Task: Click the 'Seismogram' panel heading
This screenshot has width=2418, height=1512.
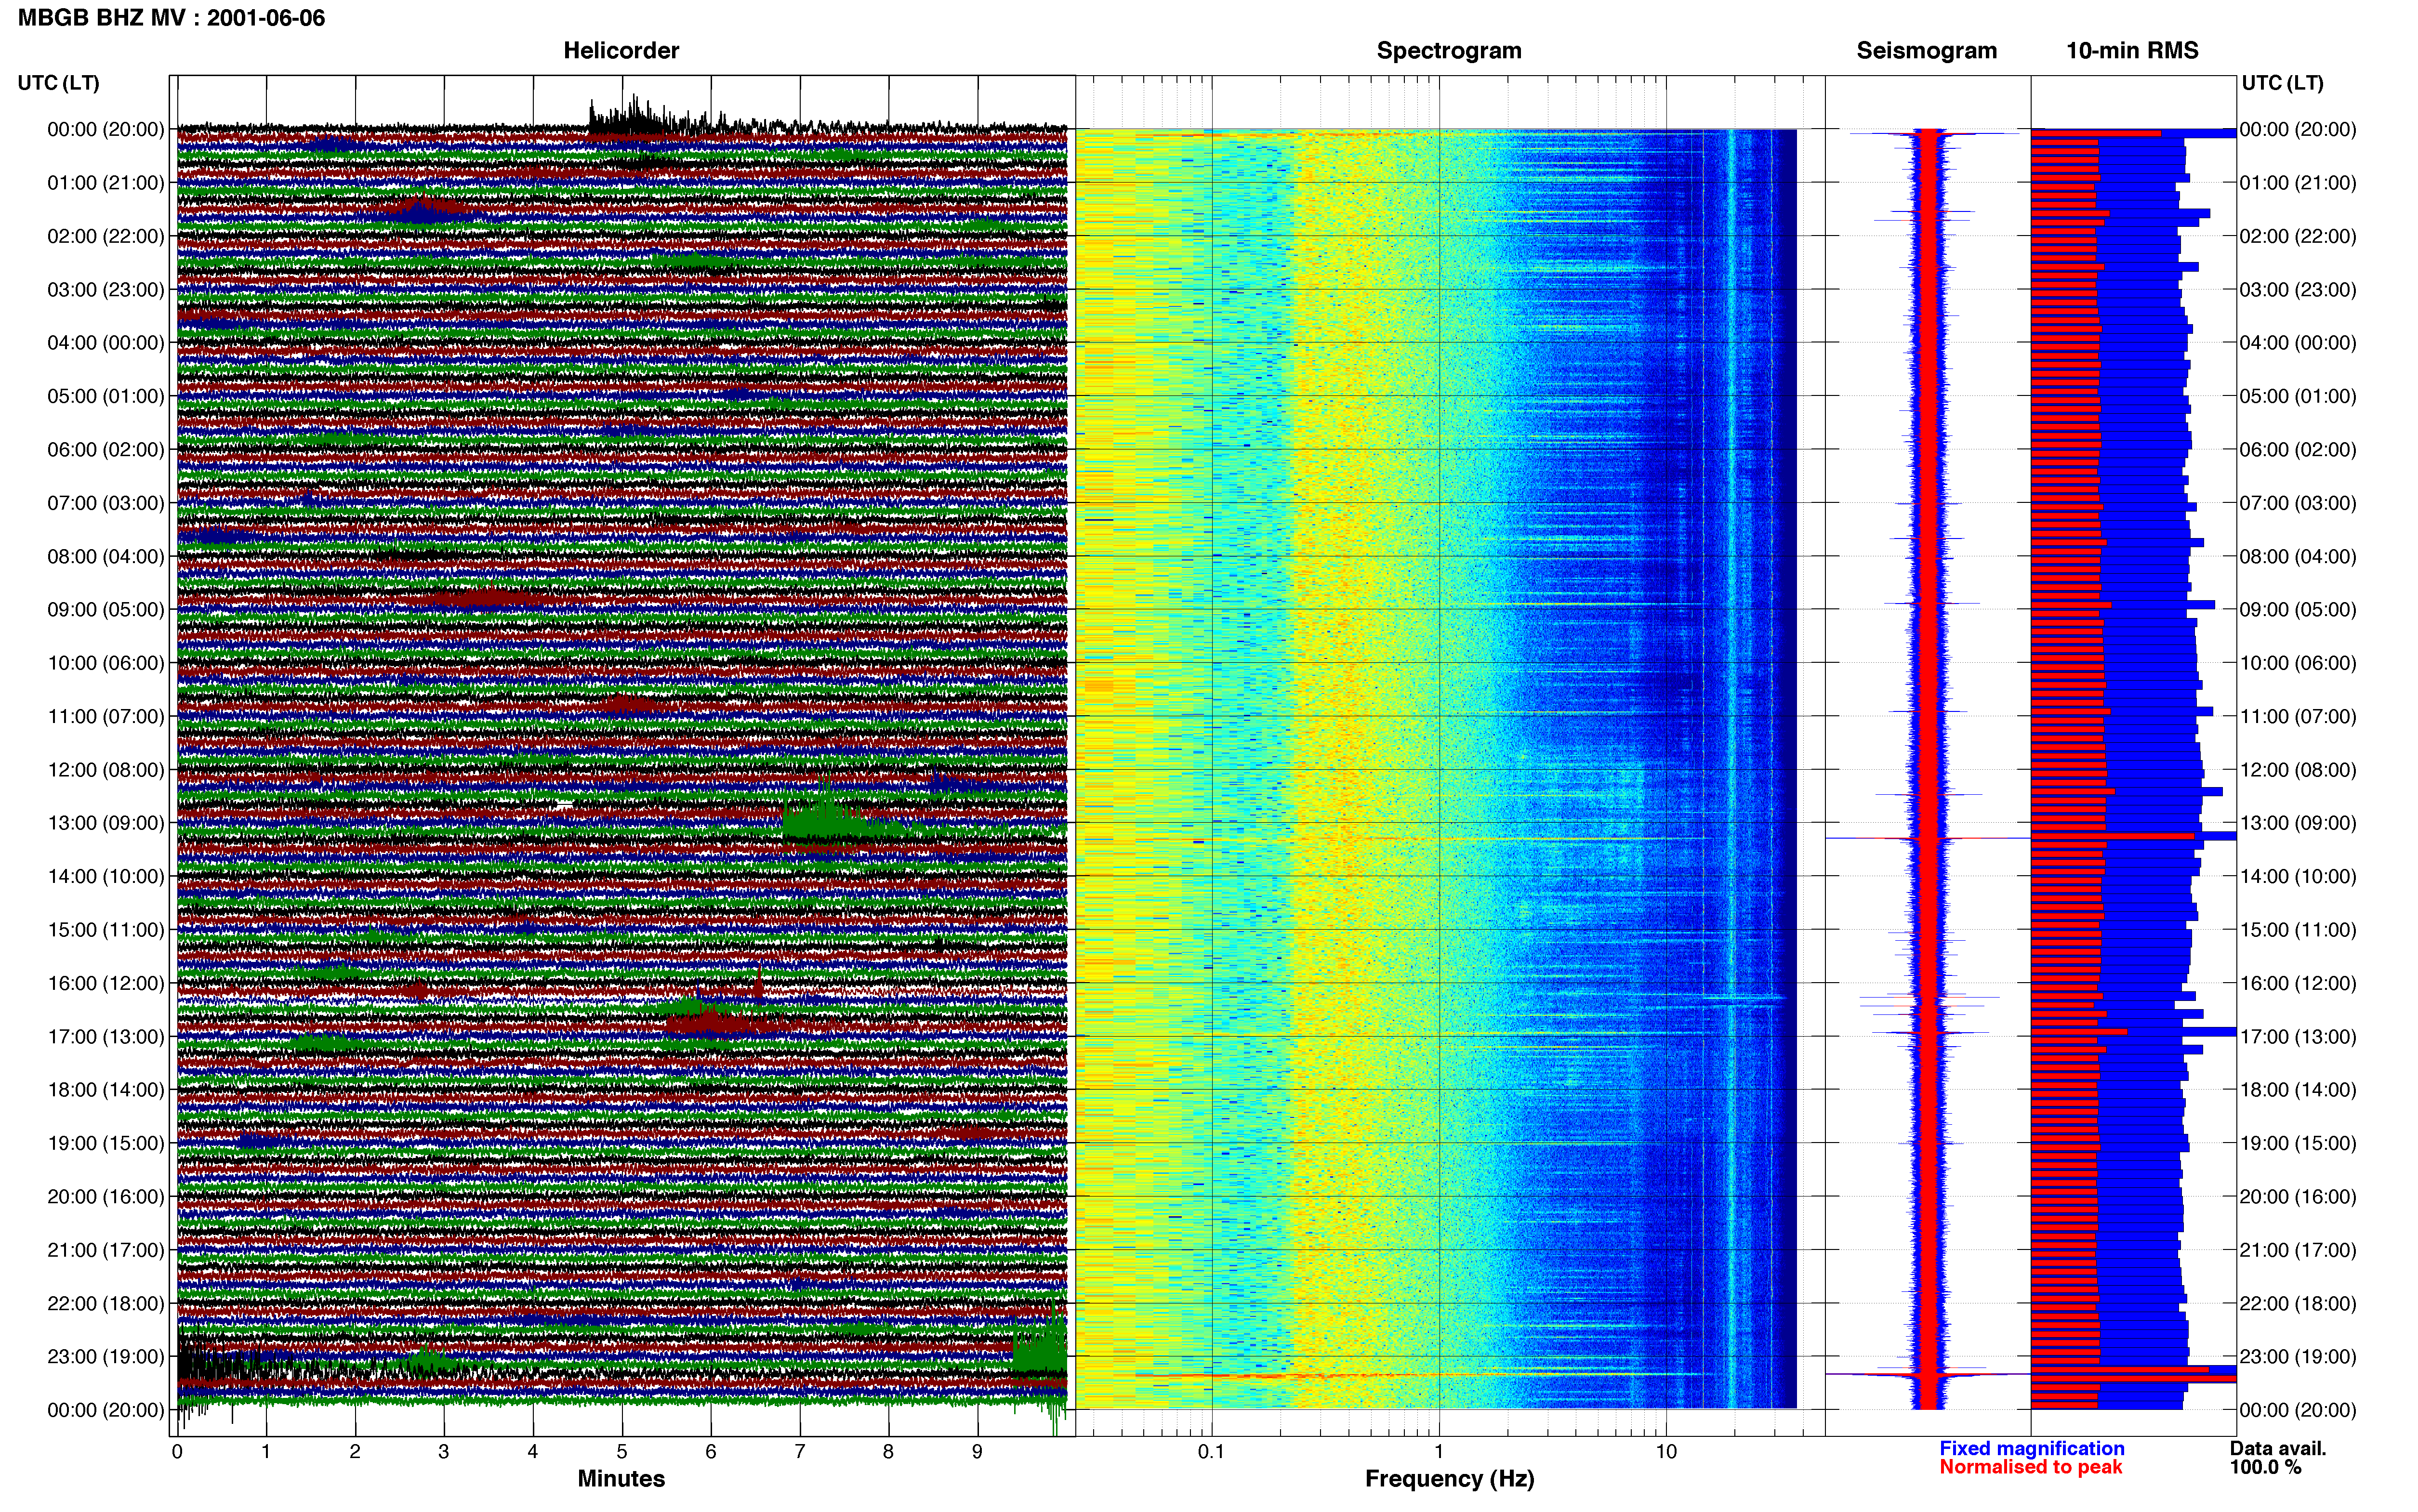Action: pyautogui.click(x=1926, y=51)
